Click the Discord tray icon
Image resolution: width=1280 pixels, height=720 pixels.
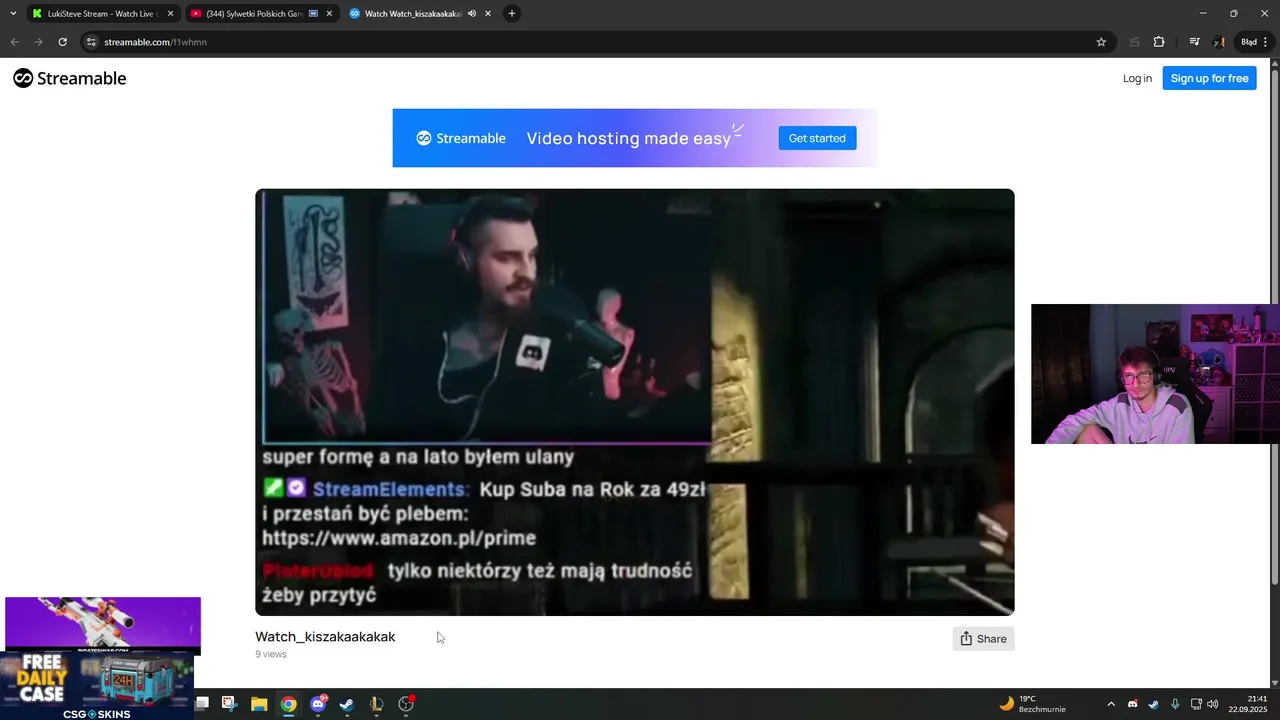pyautogui.click(x=1132, y=704)
